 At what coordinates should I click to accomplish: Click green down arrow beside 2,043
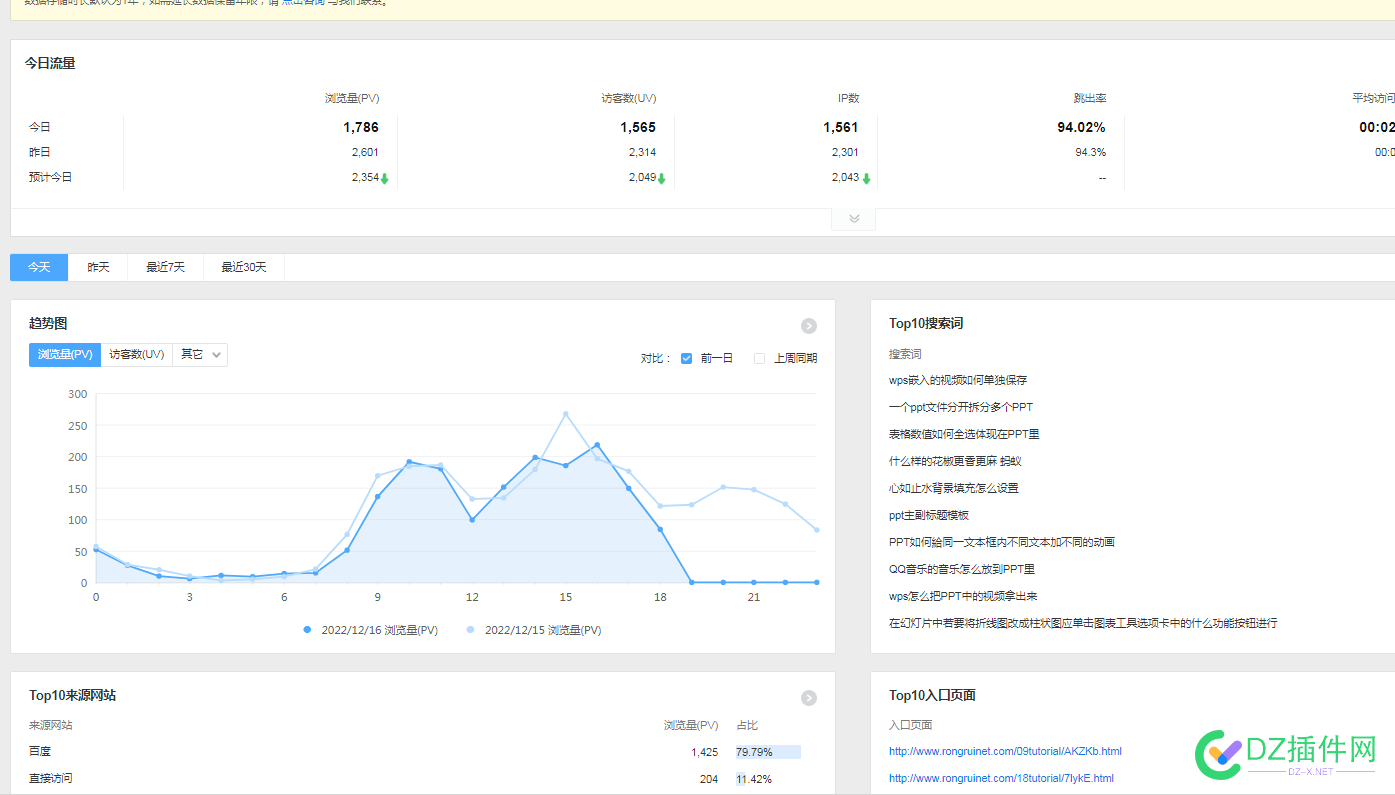[x=866, y=178]
